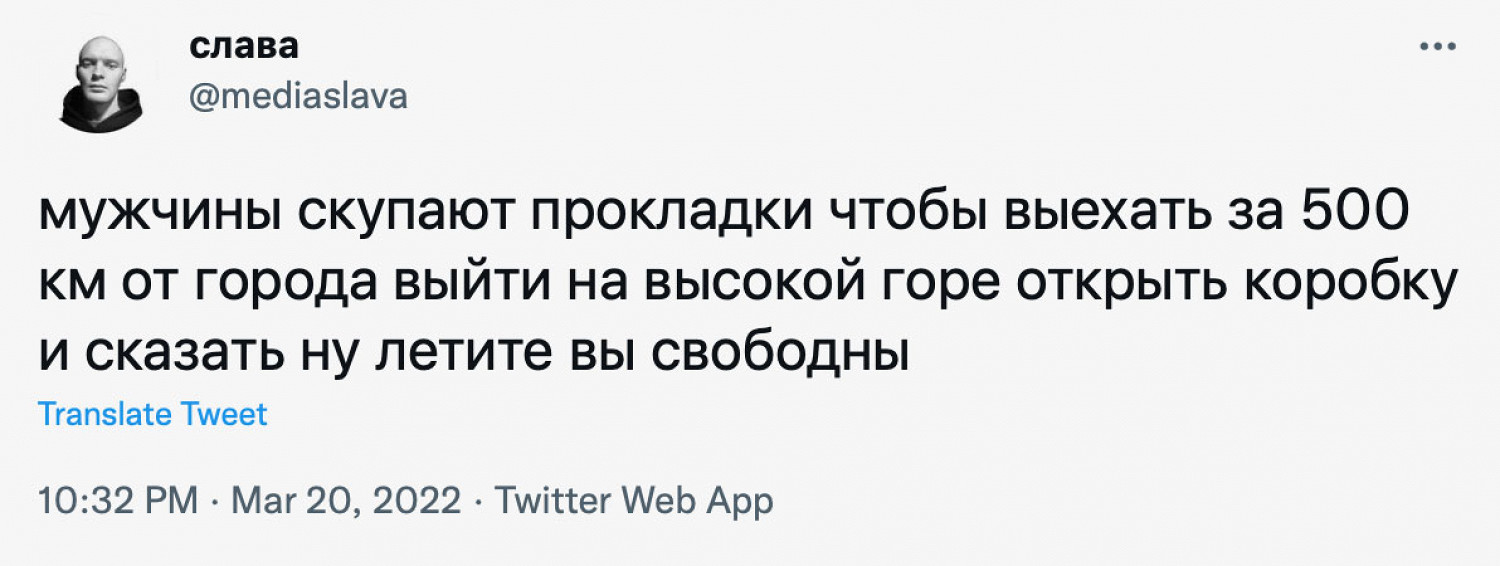Viewport: 1500px width, 566px height.
Task: Click the Translate Tweet link
Action: pos(153,414)
